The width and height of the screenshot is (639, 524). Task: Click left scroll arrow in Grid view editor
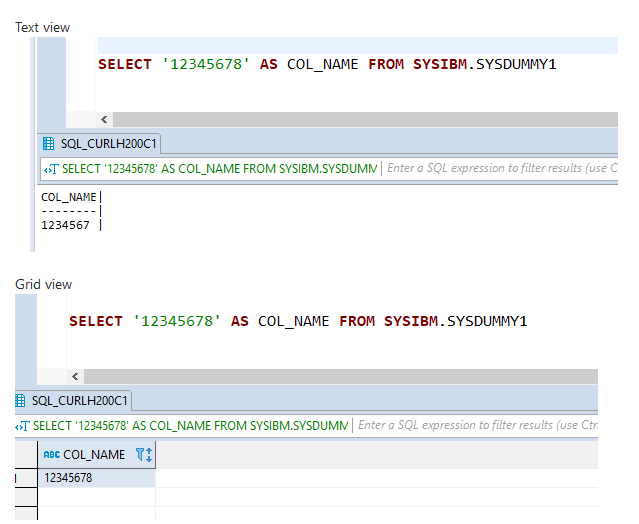75,376
